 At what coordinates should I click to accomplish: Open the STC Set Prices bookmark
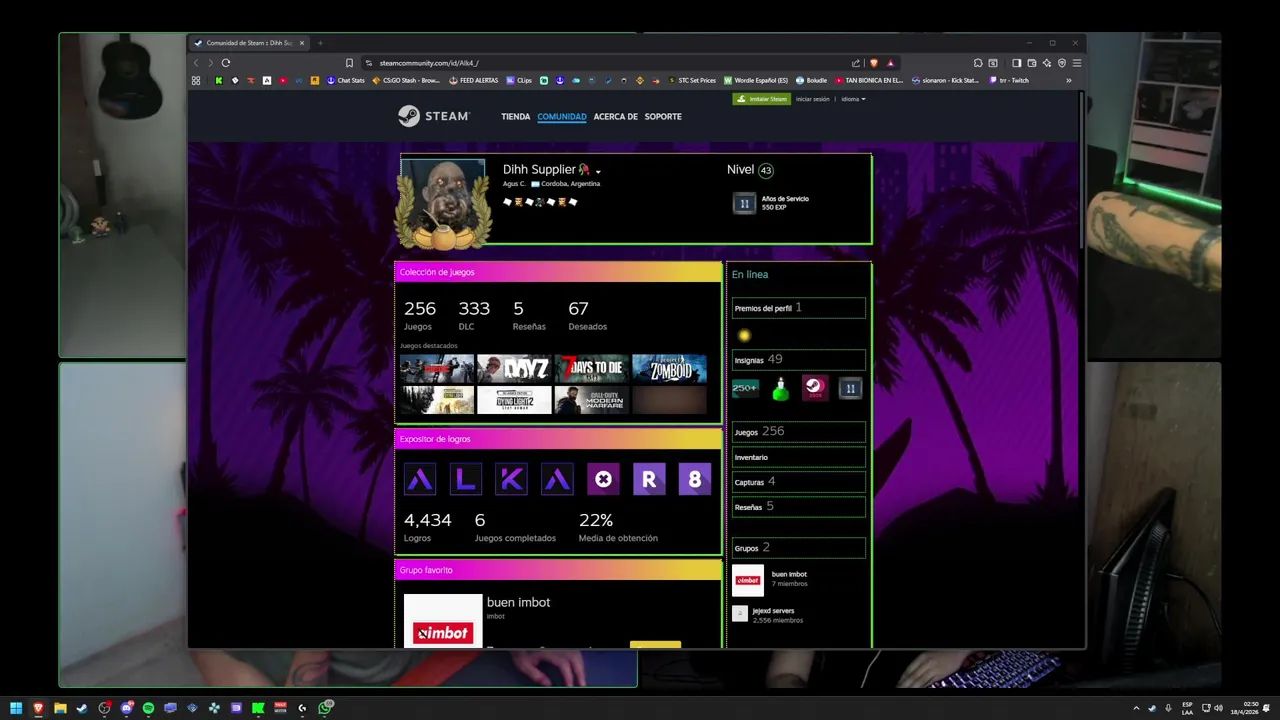click(x=692, y=80)
